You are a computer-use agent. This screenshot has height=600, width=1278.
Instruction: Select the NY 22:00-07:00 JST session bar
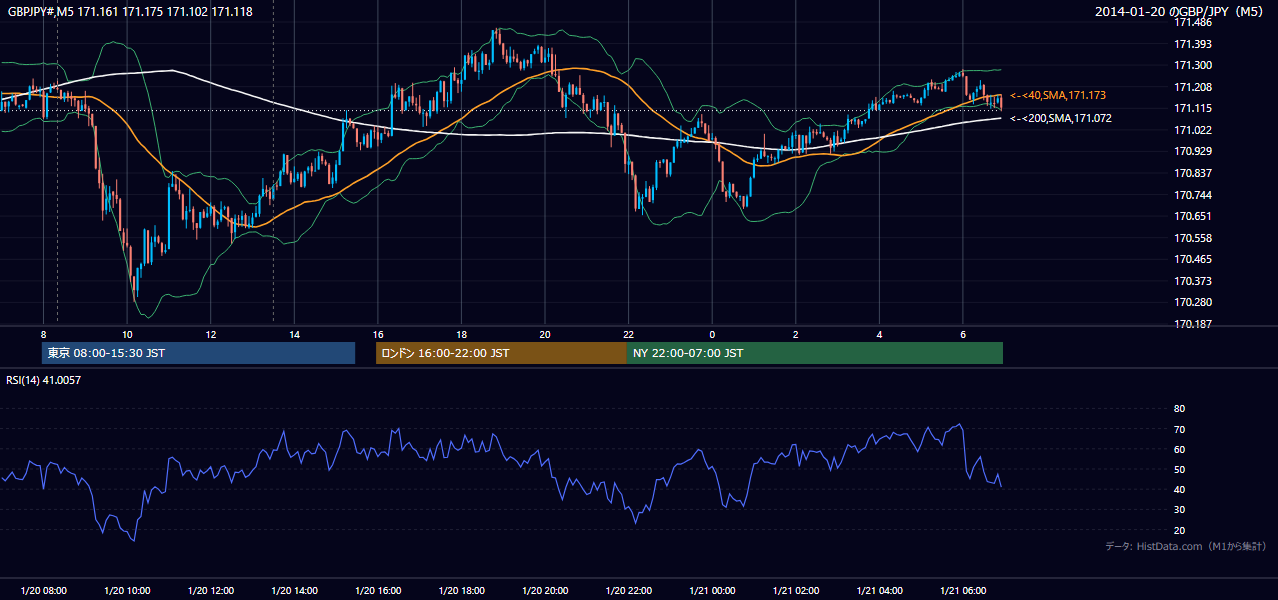coord(815,353)
